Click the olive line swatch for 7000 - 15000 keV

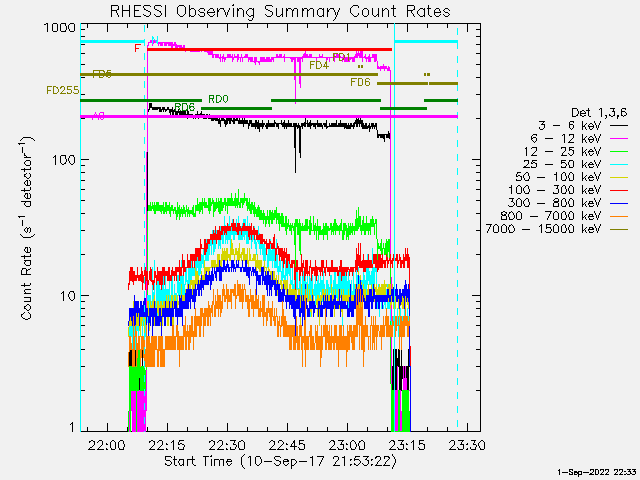tap(619, 229)
